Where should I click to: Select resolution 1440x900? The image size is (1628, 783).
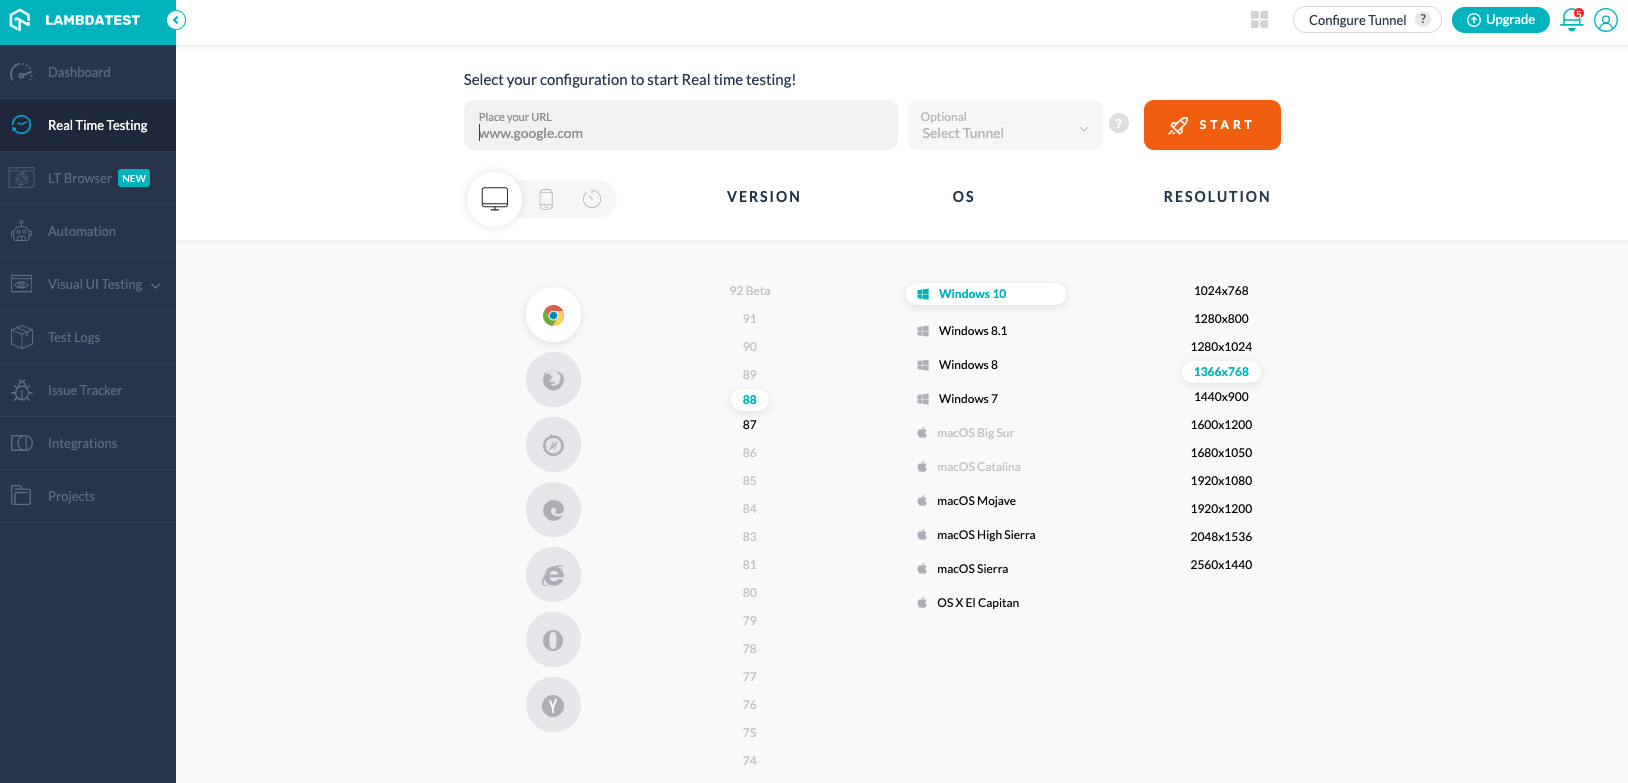(x=1221, y=397)
